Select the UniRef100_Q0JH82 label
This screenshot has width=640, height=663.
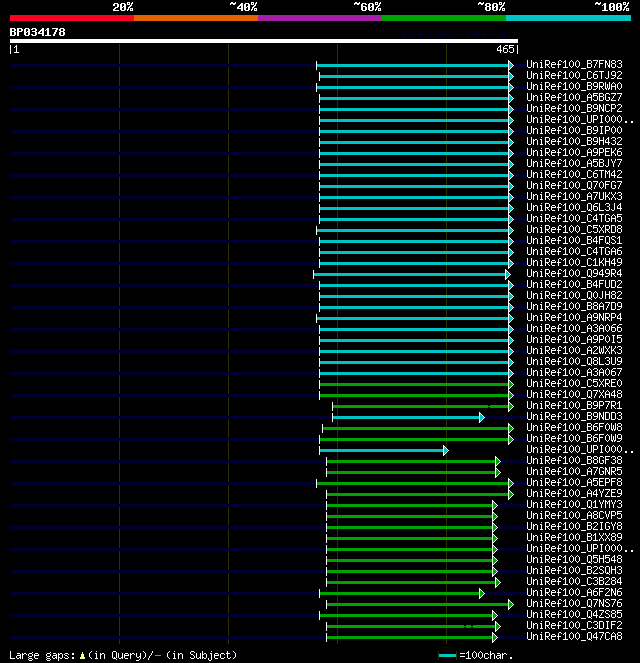[574, 295]
